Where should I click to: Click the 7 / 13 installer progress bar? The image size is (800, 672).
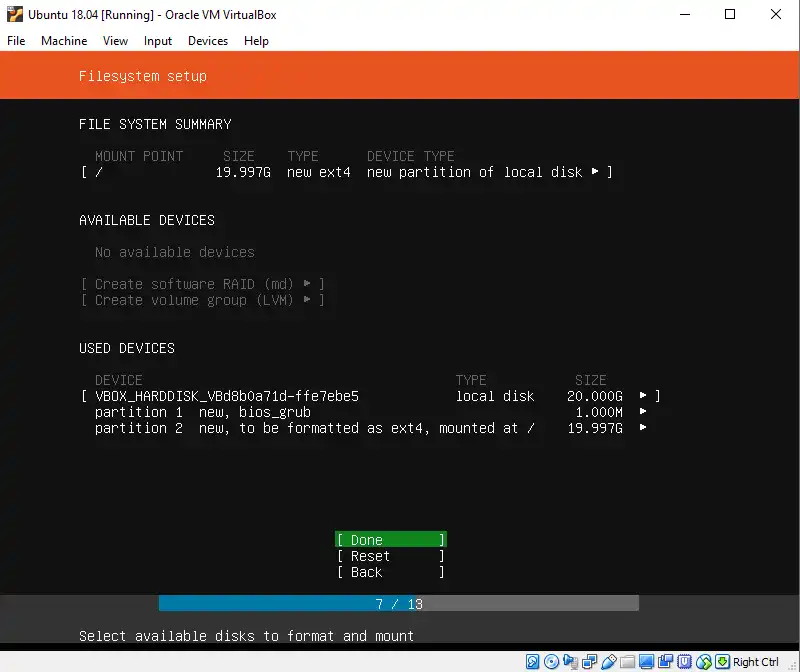(x=398, y=604)
